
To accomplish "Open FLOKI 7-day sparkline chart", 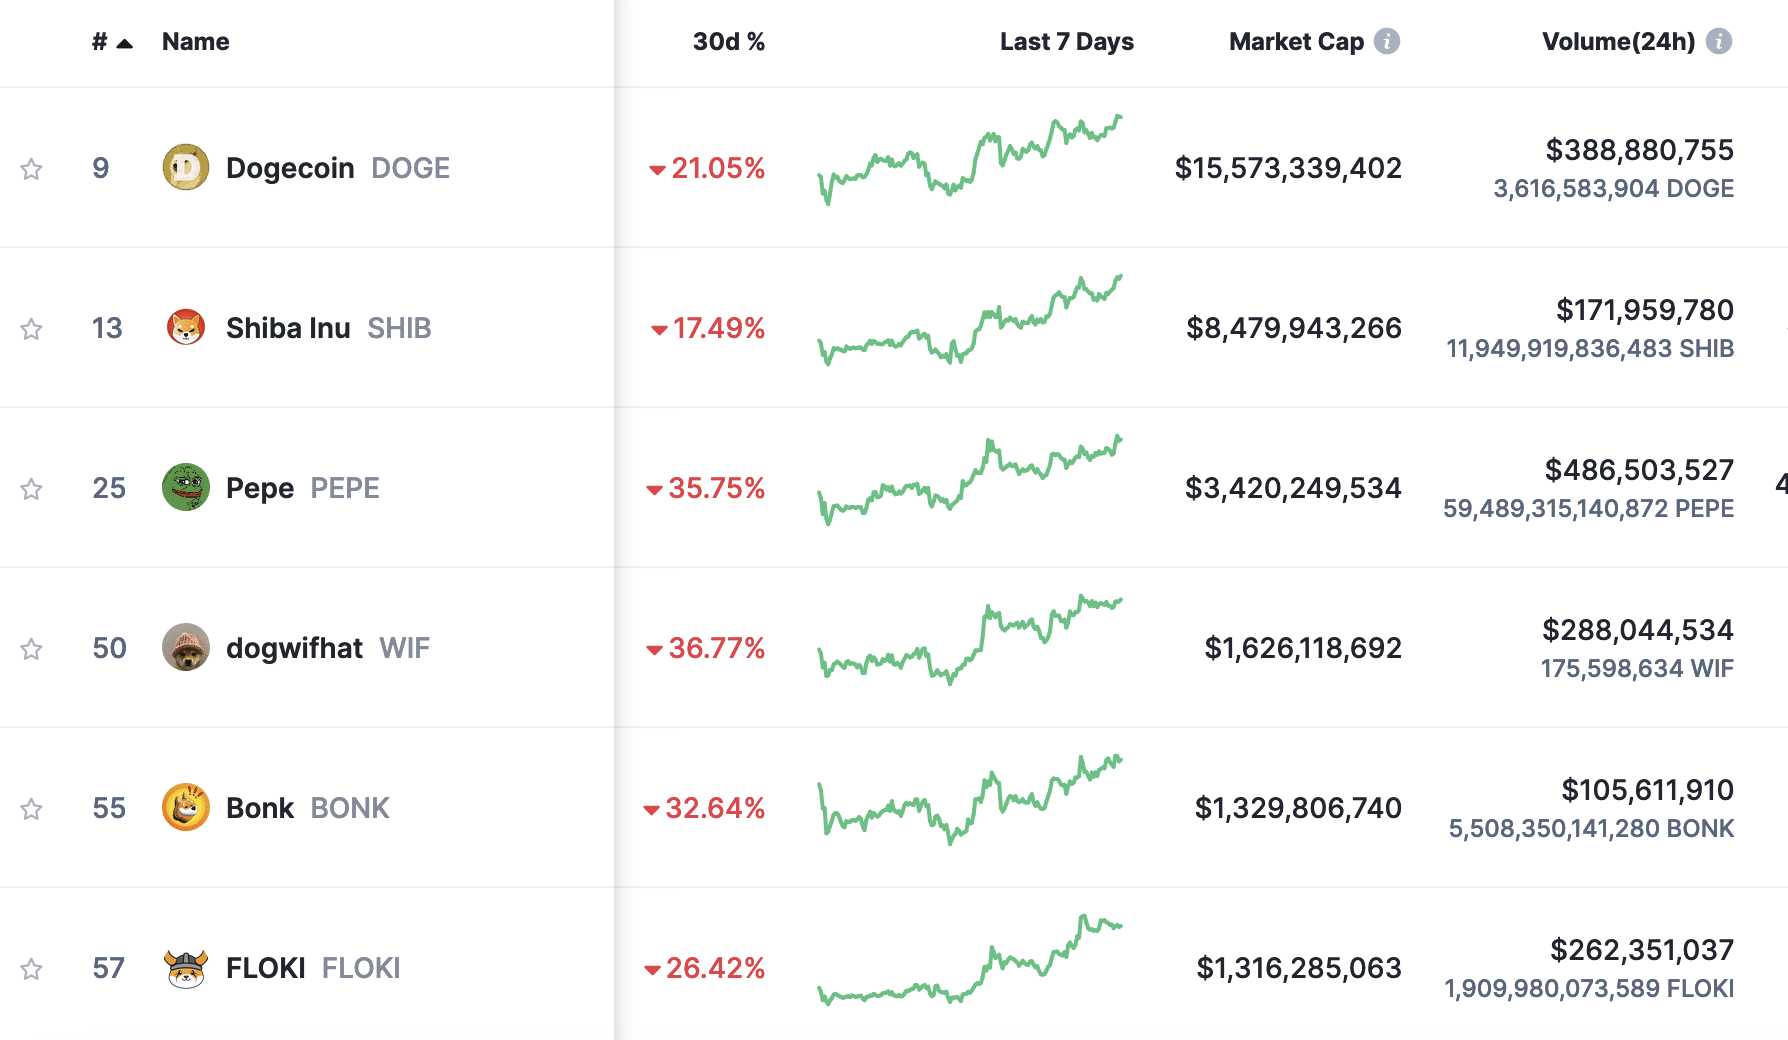I will [970, 960].
